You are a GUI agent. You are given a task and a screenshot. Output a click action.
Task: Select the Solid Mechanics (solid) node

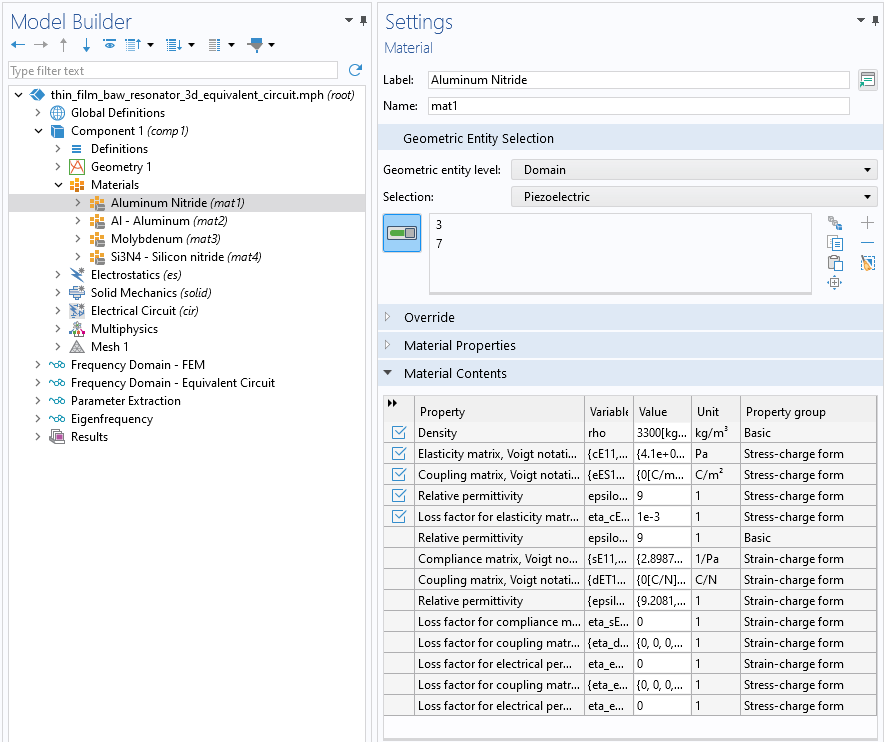coord(151,293)
